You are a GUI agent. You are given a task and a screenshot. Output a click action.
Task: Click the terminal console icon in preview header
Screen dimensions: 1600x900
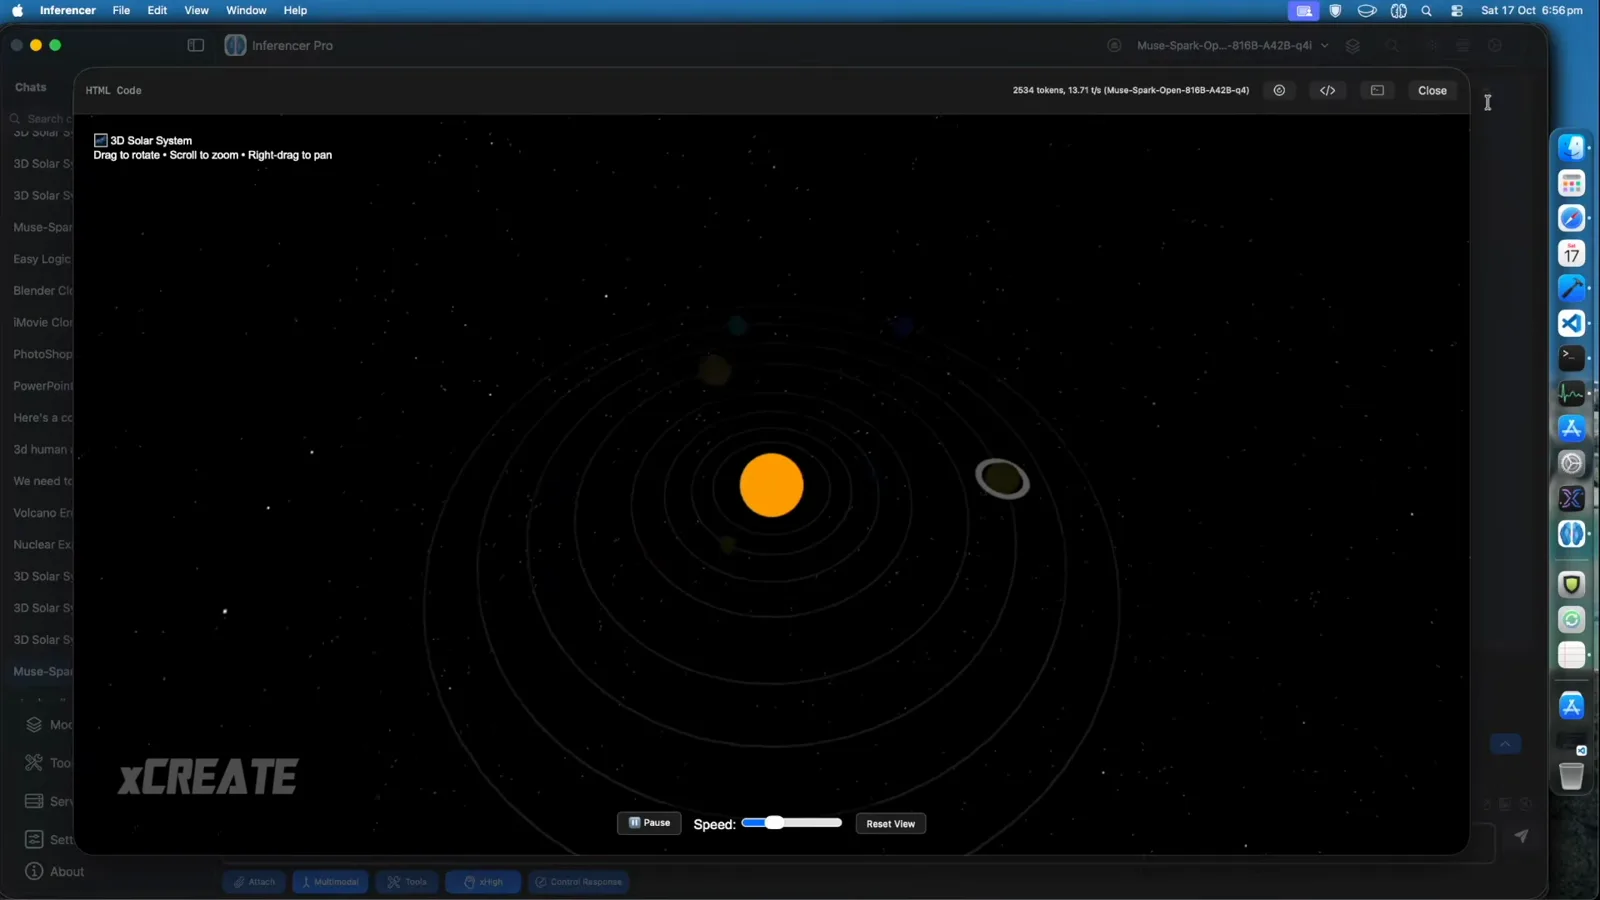coord(1377,90)
